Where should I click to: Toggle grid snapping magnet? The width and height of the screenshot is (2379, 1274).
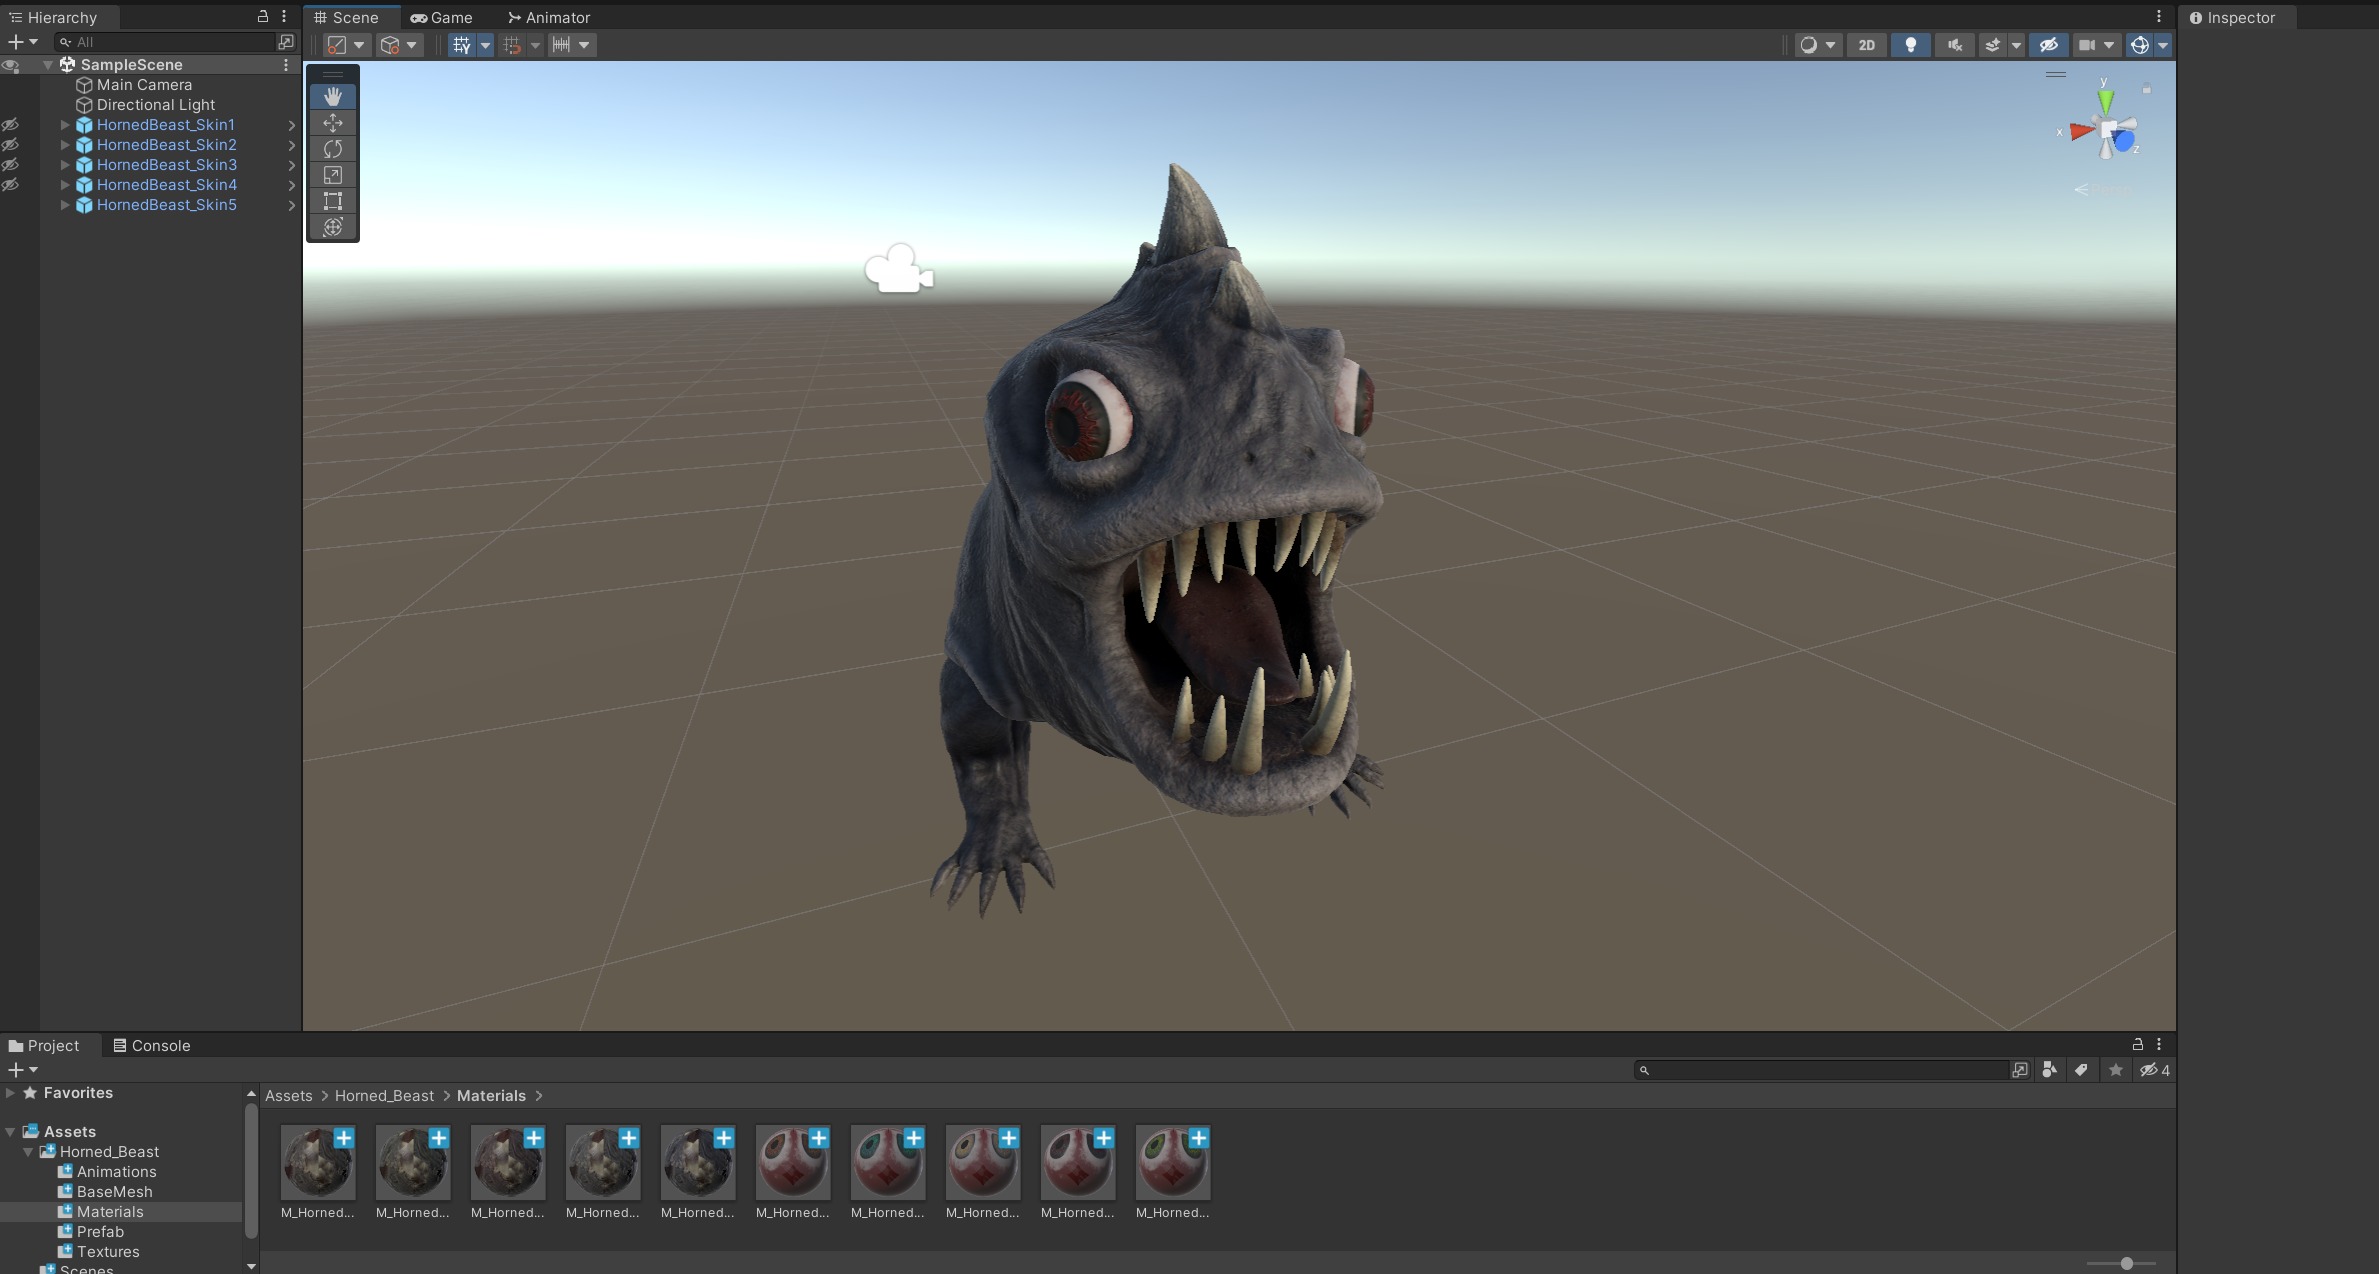pyautogui.click(x=512, y=45)
